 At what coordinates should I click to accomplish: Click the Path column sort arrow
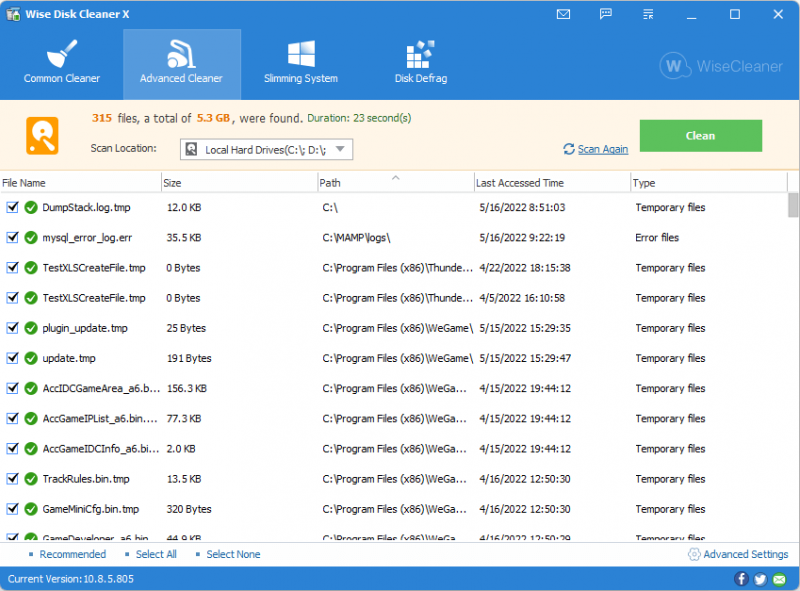click(x=395, y=178)
